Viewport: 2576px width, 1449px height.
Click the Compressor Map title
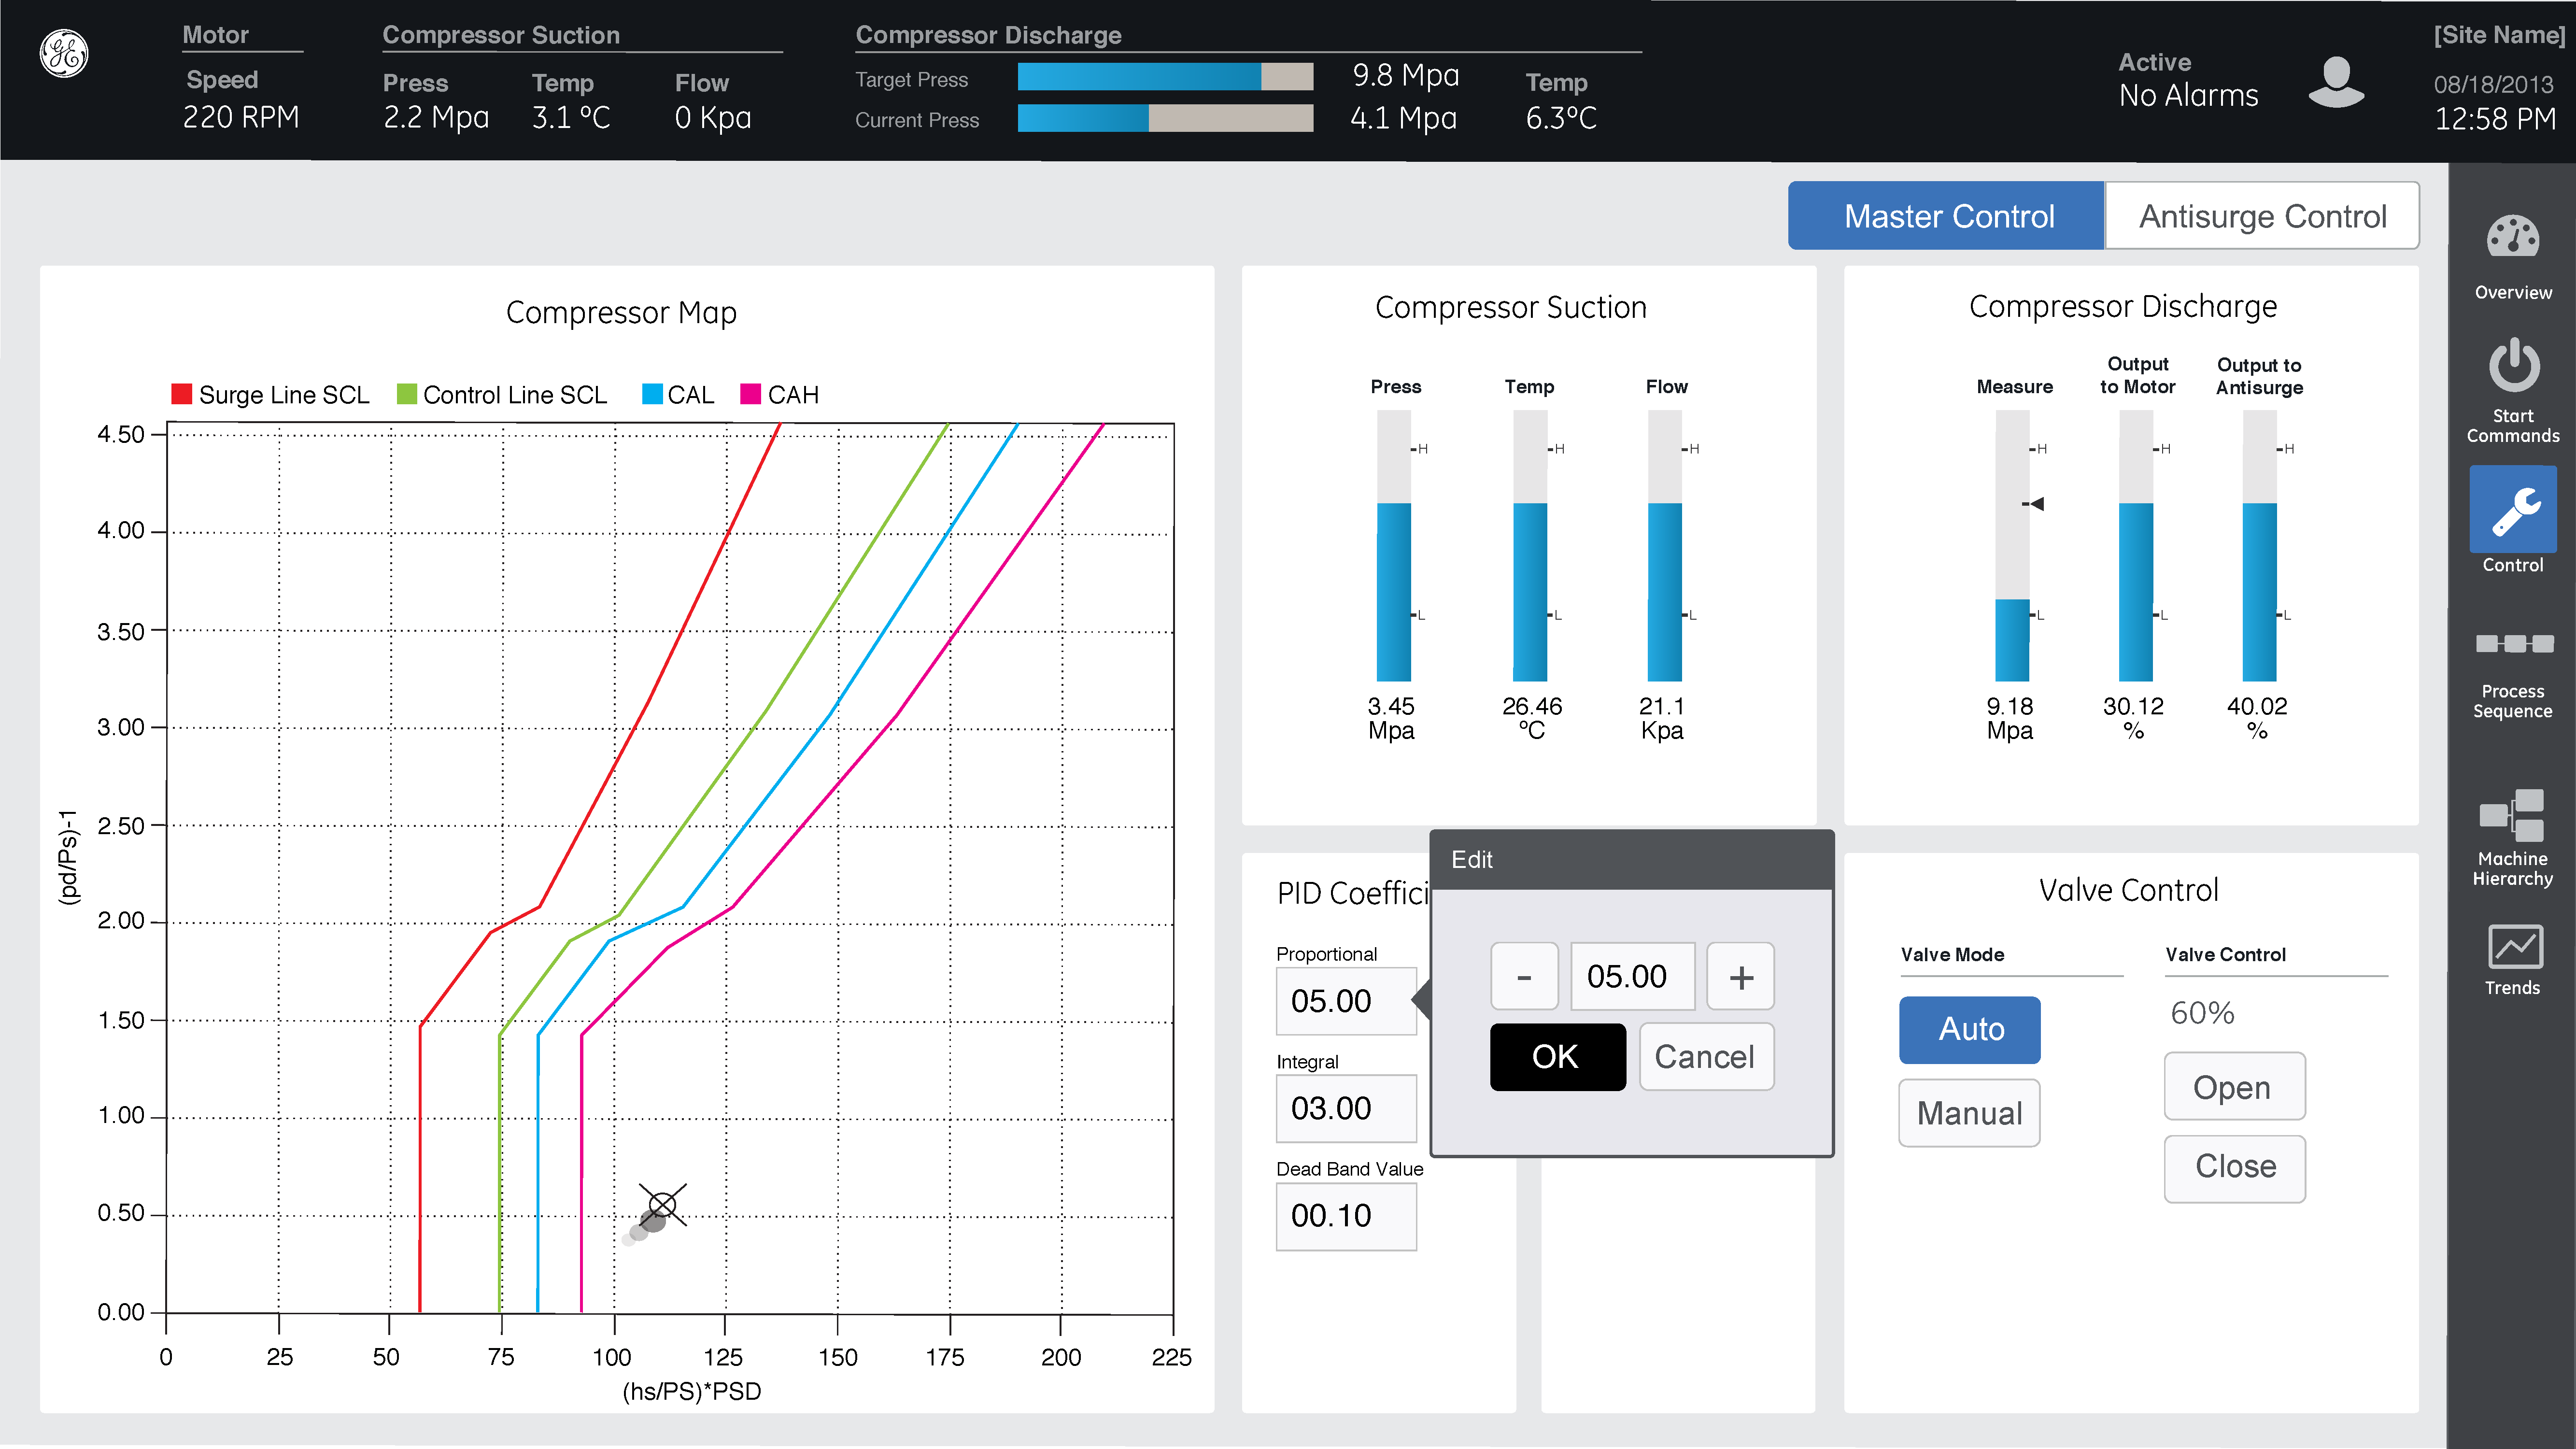(x=621, y=313)
